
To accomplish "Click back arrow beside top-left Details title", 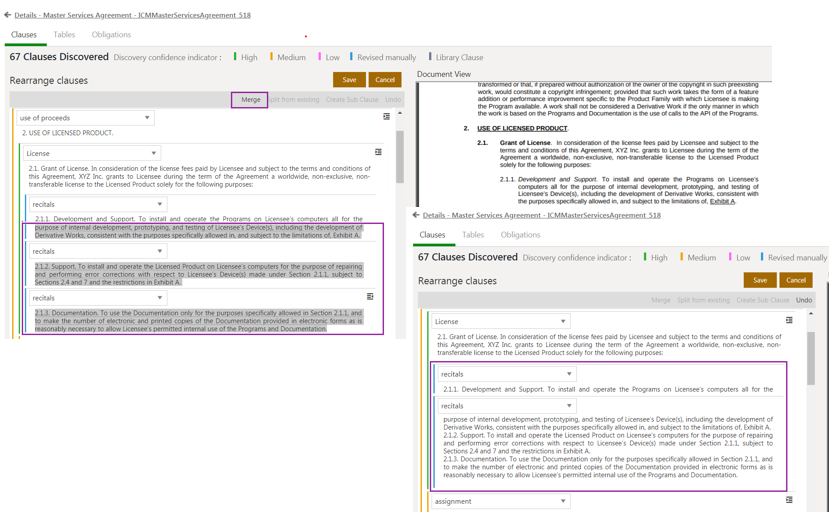I will 7,15.
